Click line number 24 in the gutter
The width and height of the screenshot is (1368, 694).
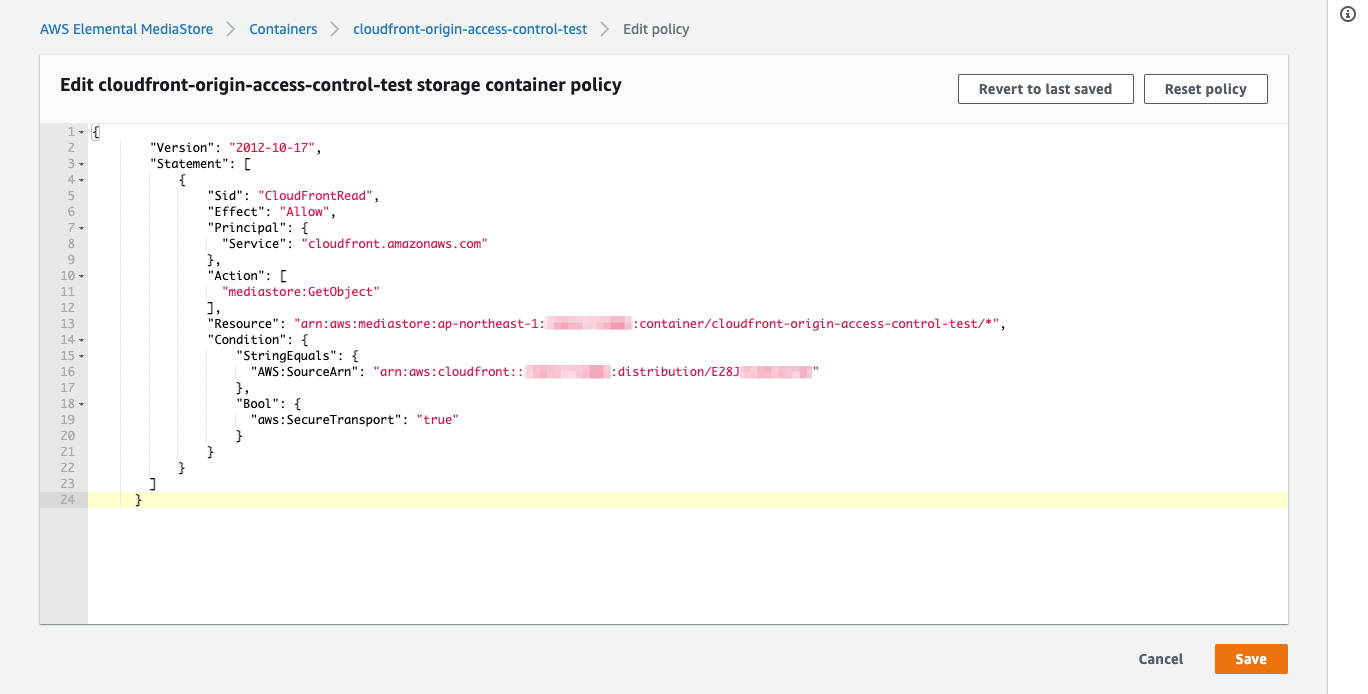[68, 500]
